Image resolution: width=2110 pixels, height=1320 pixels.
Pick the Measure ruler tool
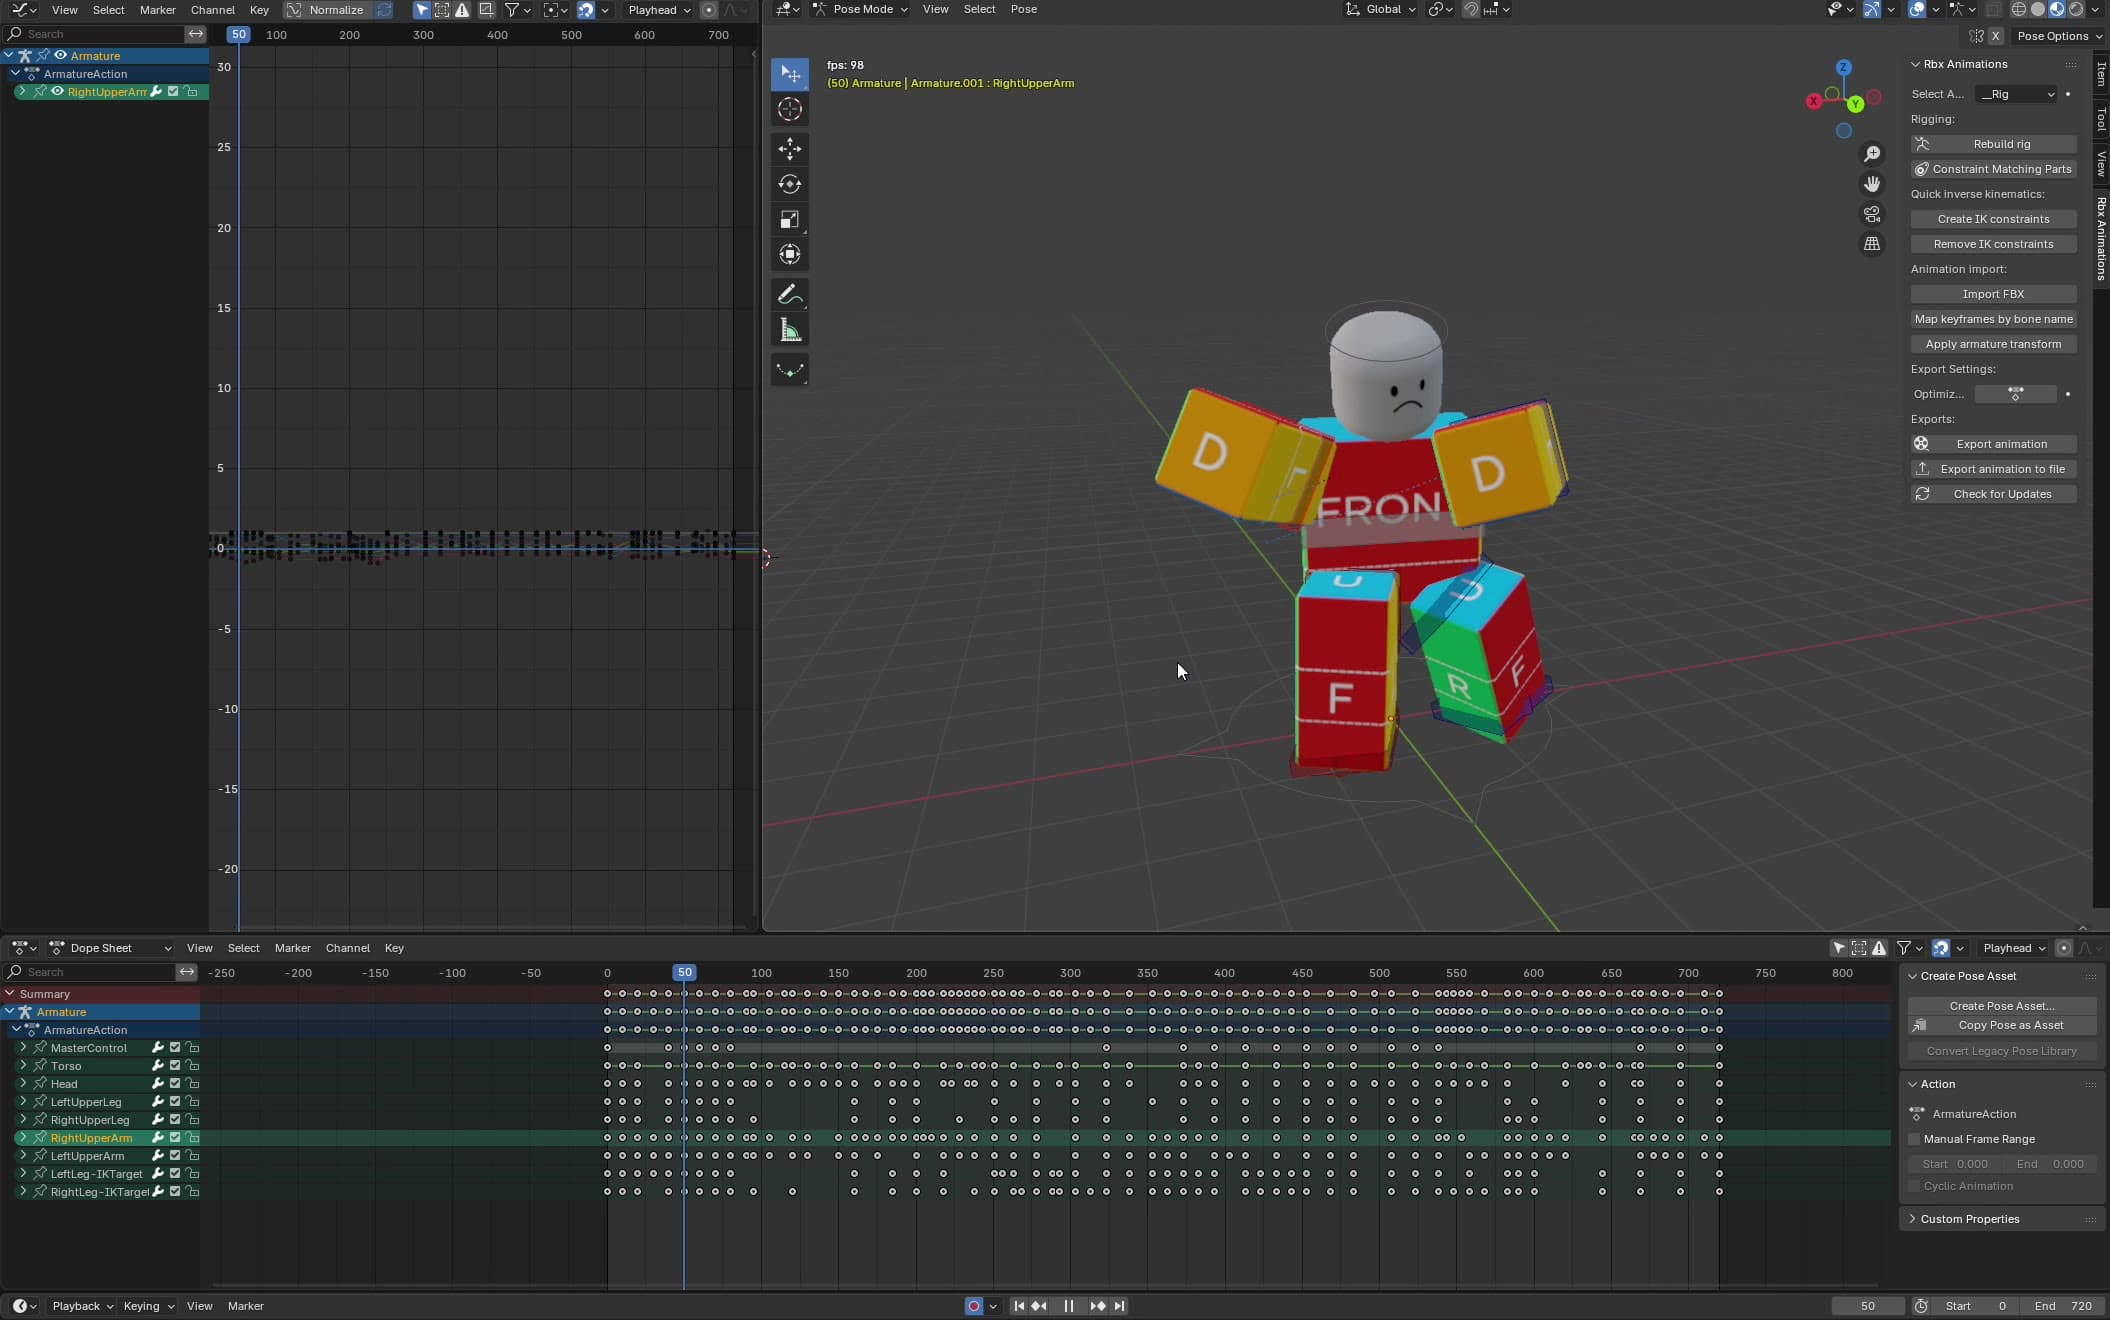[x=790, y=330]
